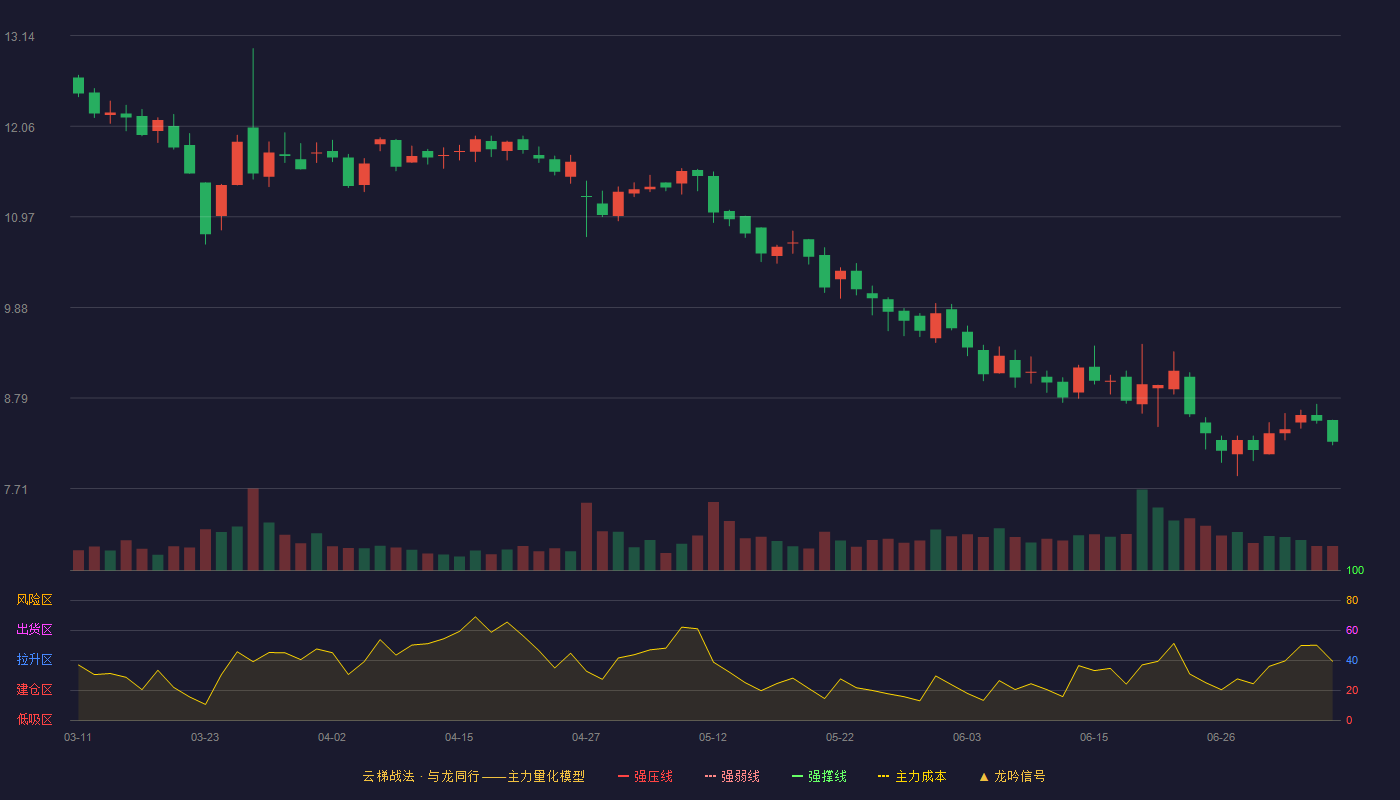Click the blue 40 indicator scale label
This screenshot has height=800, width=1400.
tap(1352, 660)
